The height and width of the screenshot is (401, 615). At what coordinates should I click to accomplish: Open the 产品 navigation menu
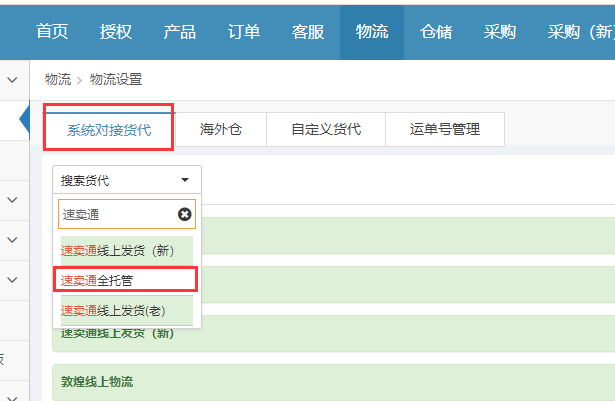click(x=180, y=31)
